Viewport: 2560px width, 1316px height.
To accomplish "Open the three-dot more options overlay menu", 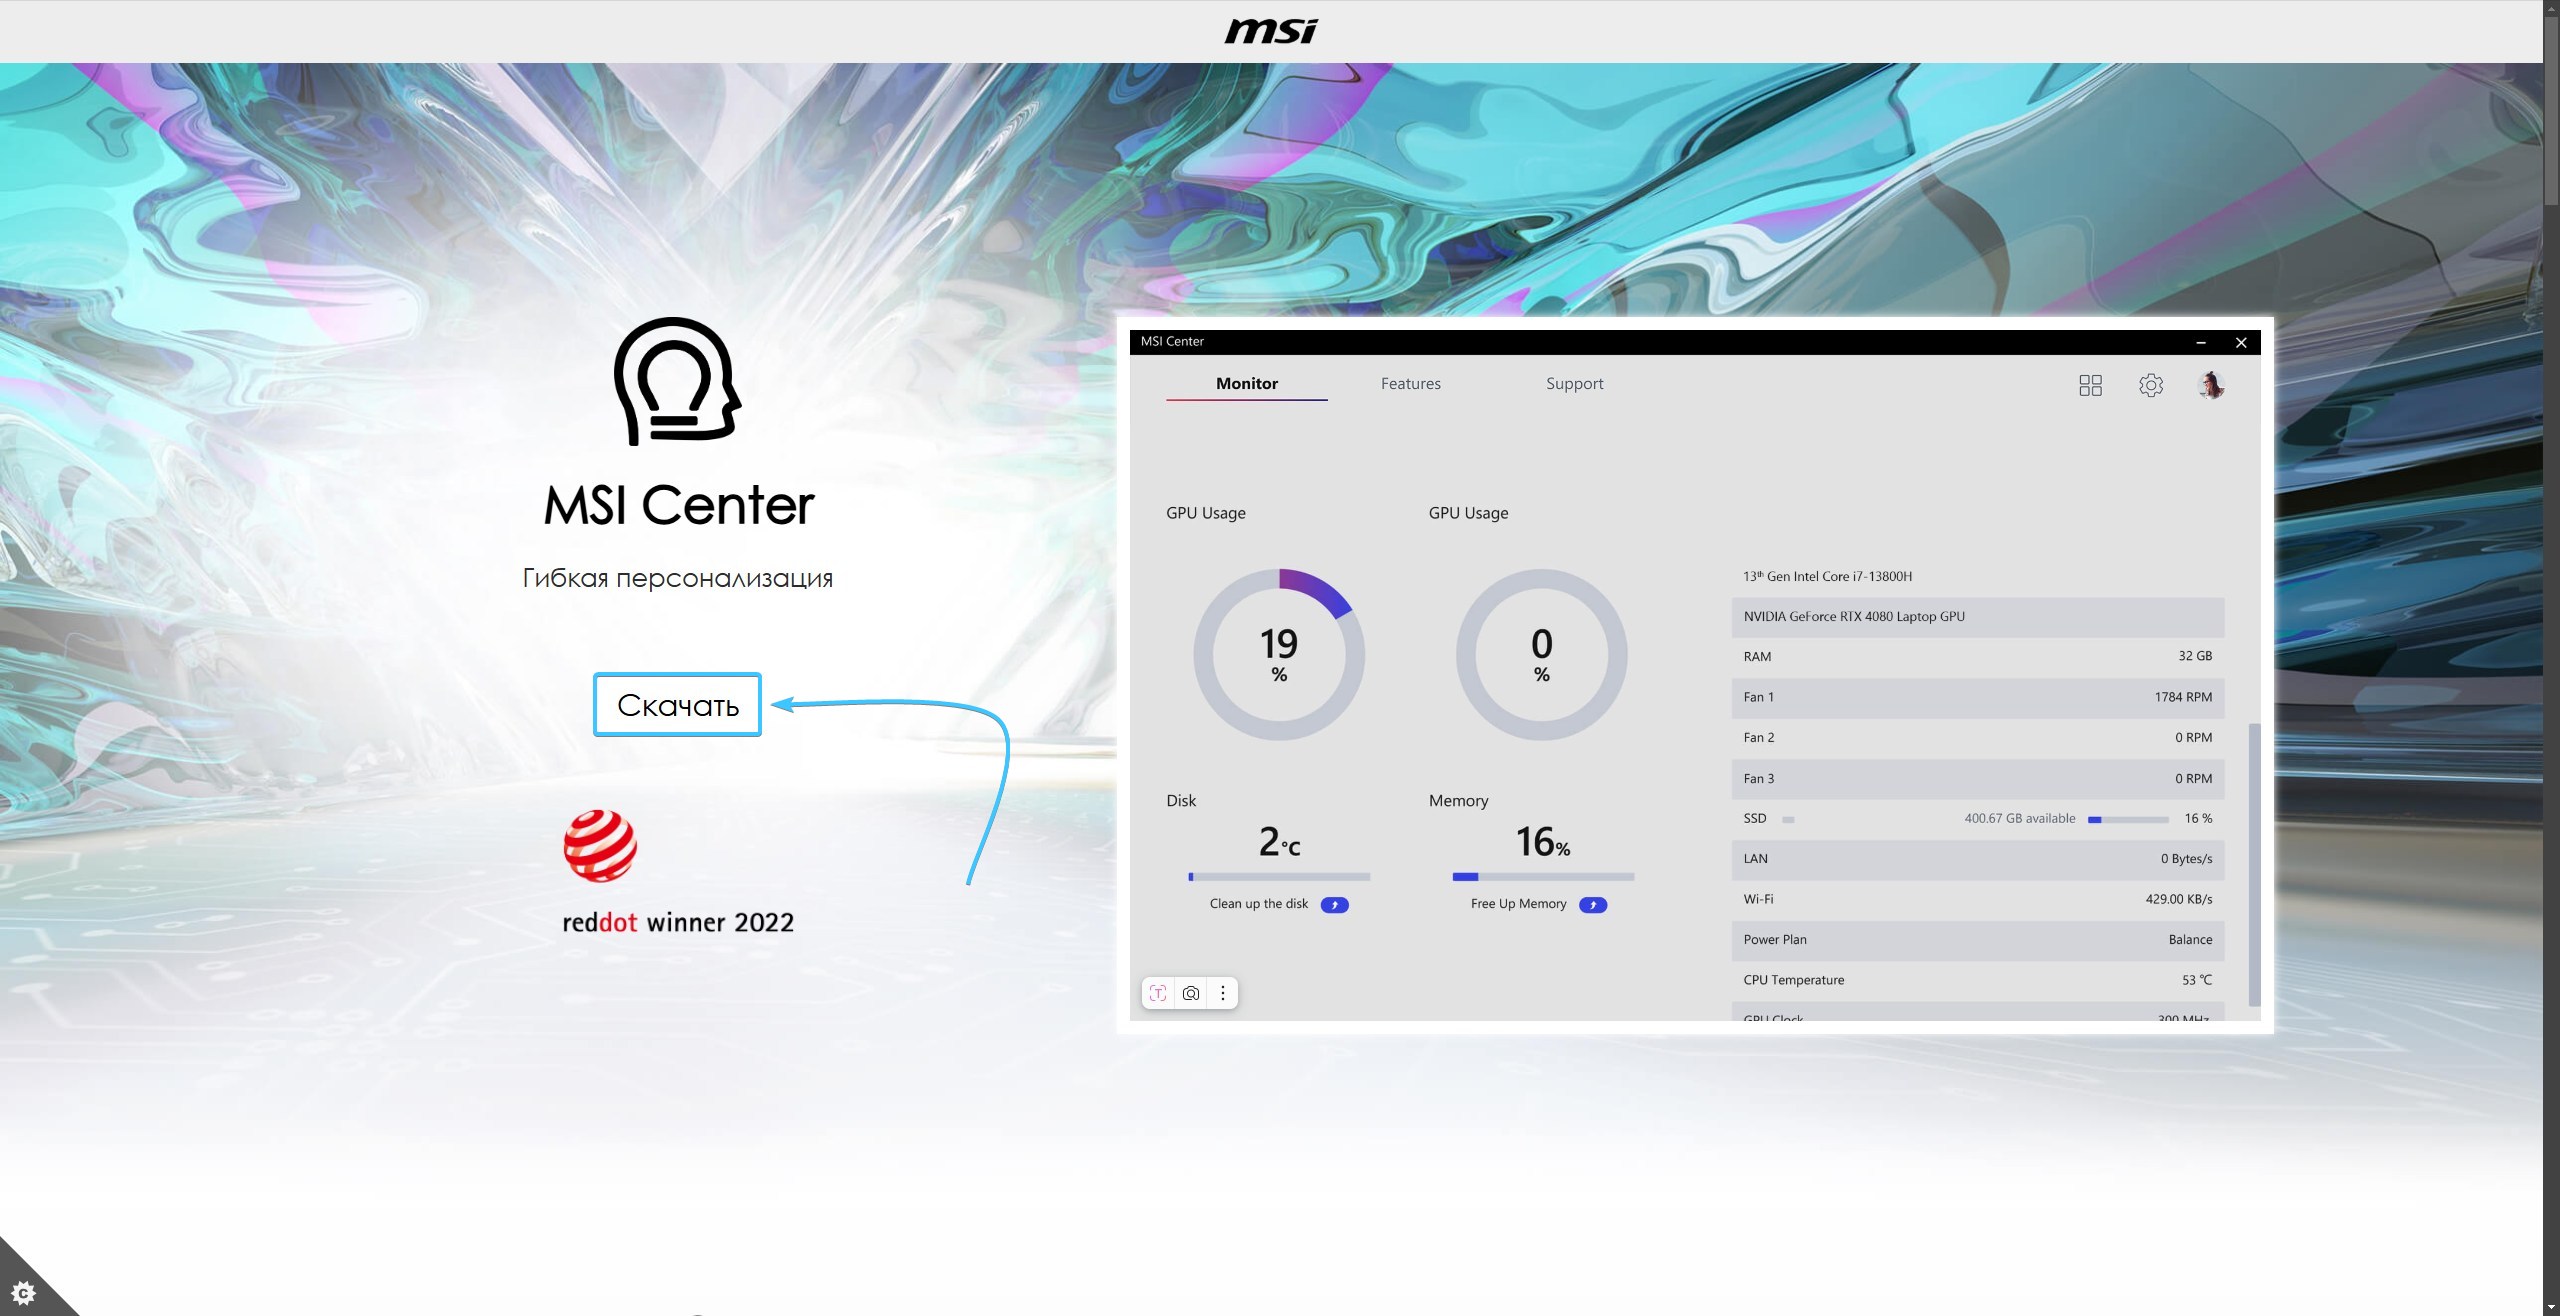I will 1222,993.
